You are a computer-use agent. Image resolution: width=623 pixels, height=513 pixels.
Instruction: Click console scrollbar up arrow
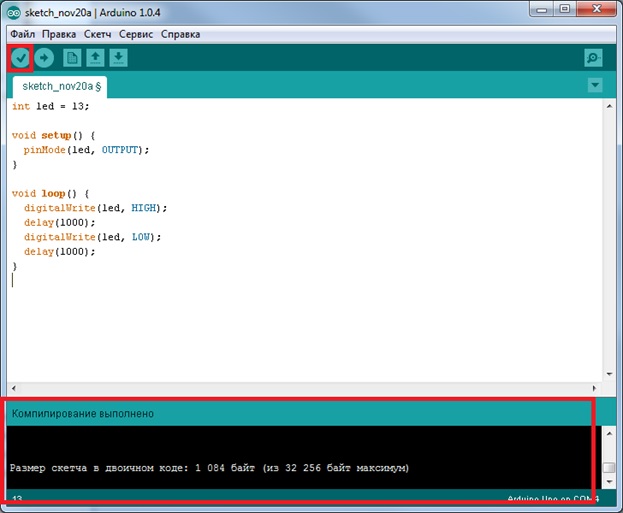[x=609, y=433]
